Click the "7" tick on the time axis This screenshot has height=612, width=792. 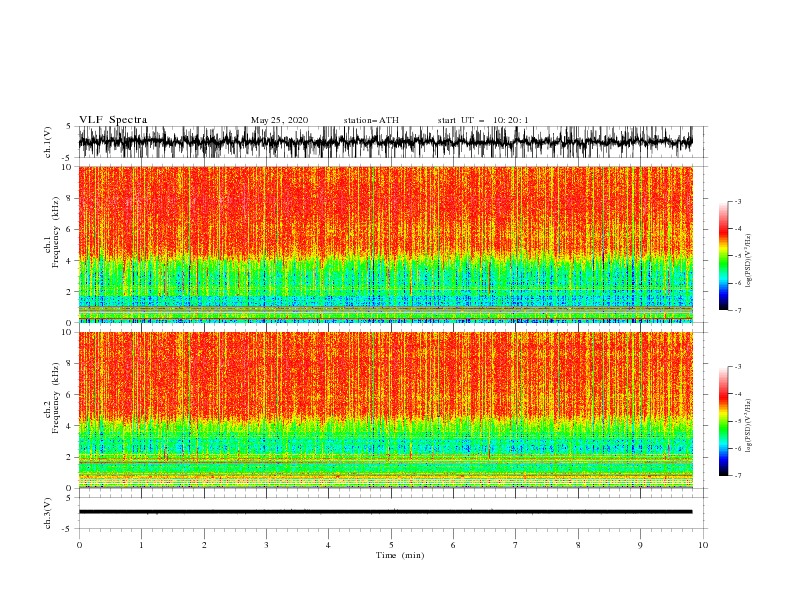coord(516,545)
